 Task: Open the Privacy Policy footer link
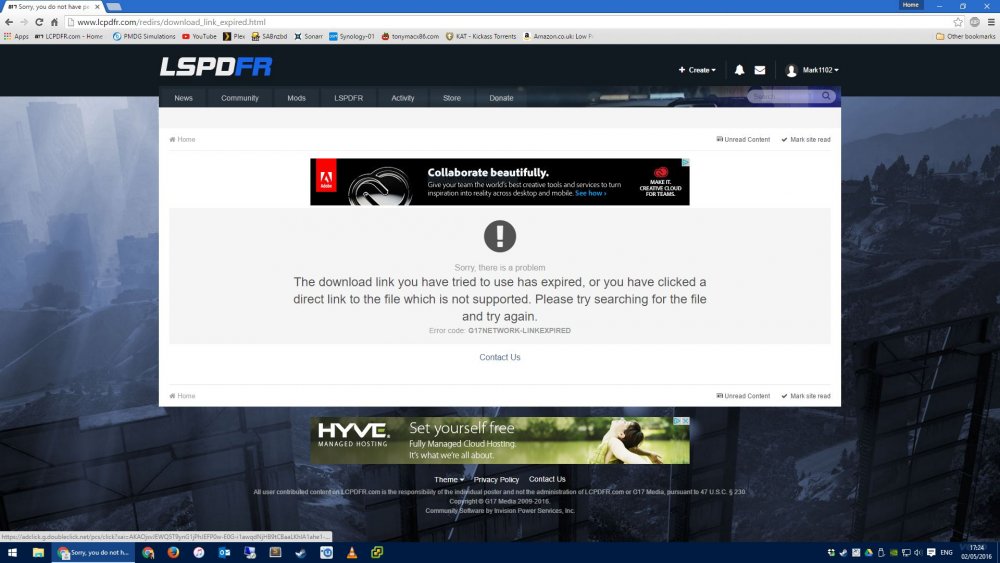point(496,479)
